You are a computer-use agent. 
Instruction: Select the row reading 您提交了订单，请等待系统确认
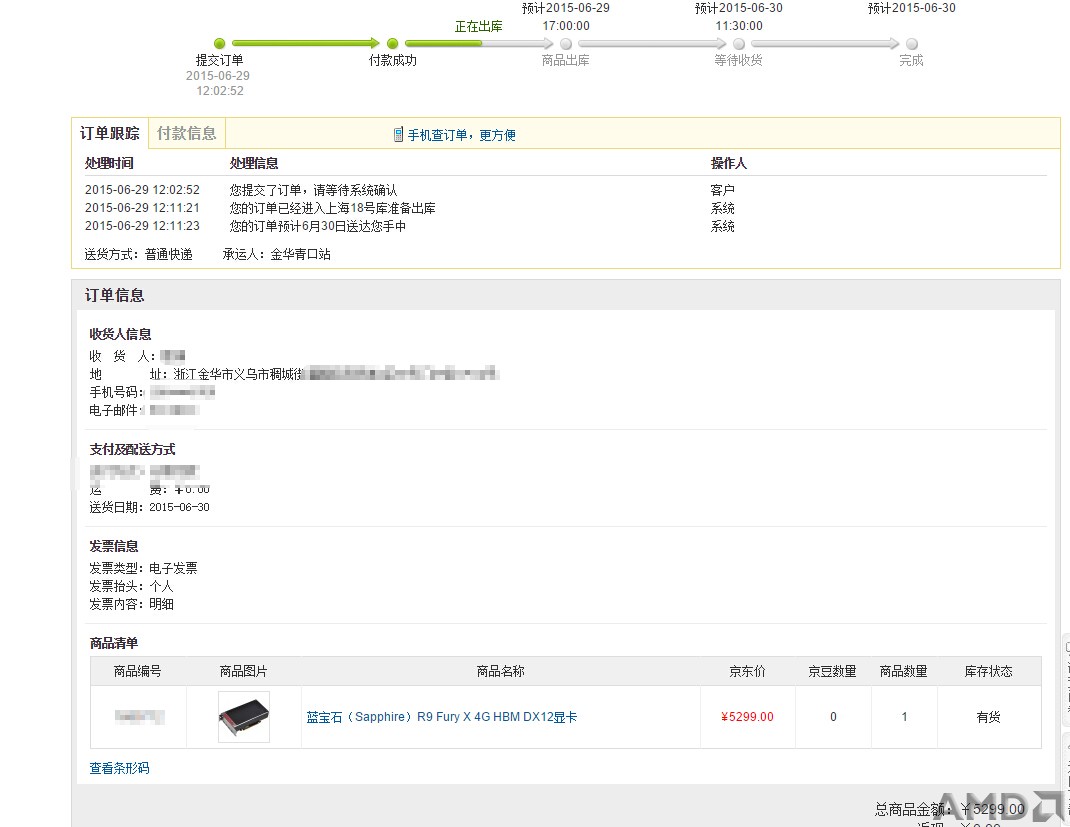(x=566, y=190)
